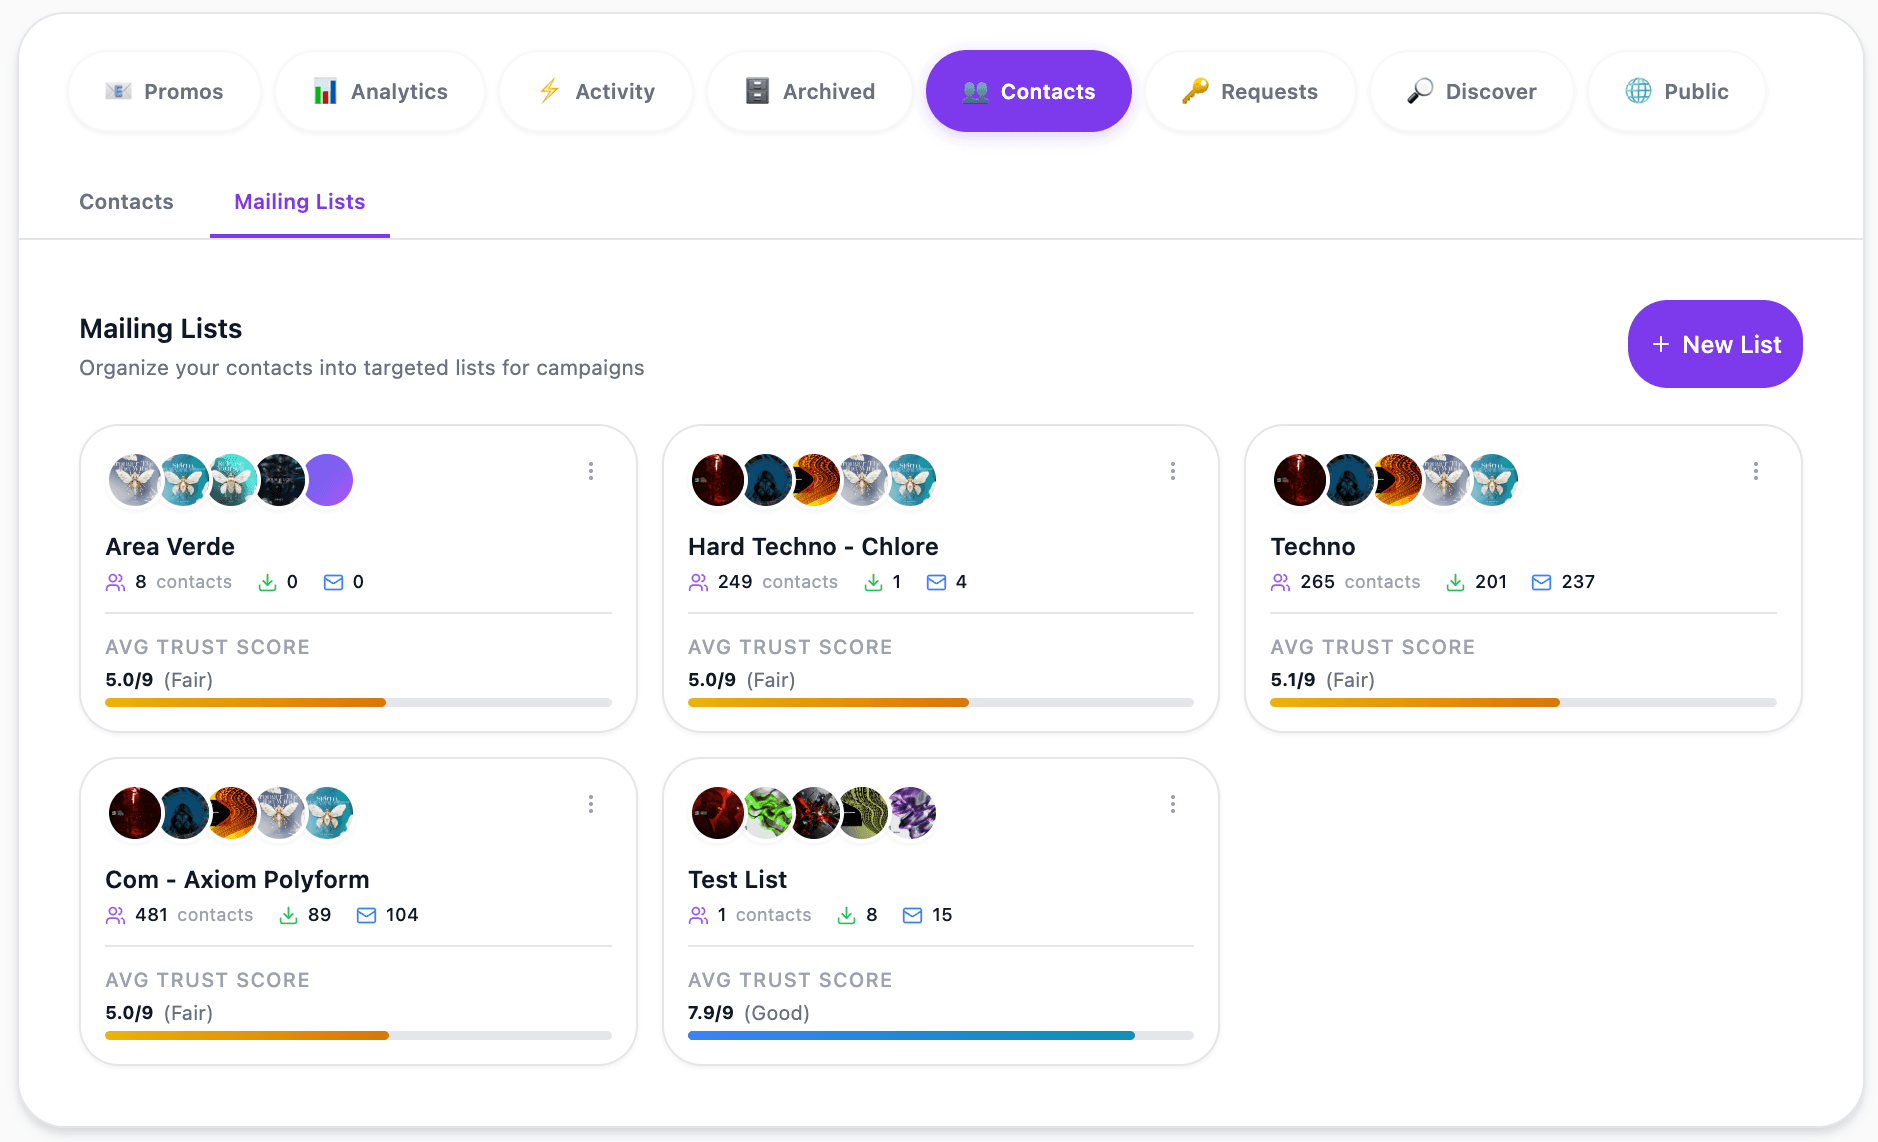Click the envelope icon on Test List card

click(x=912, y=915)
